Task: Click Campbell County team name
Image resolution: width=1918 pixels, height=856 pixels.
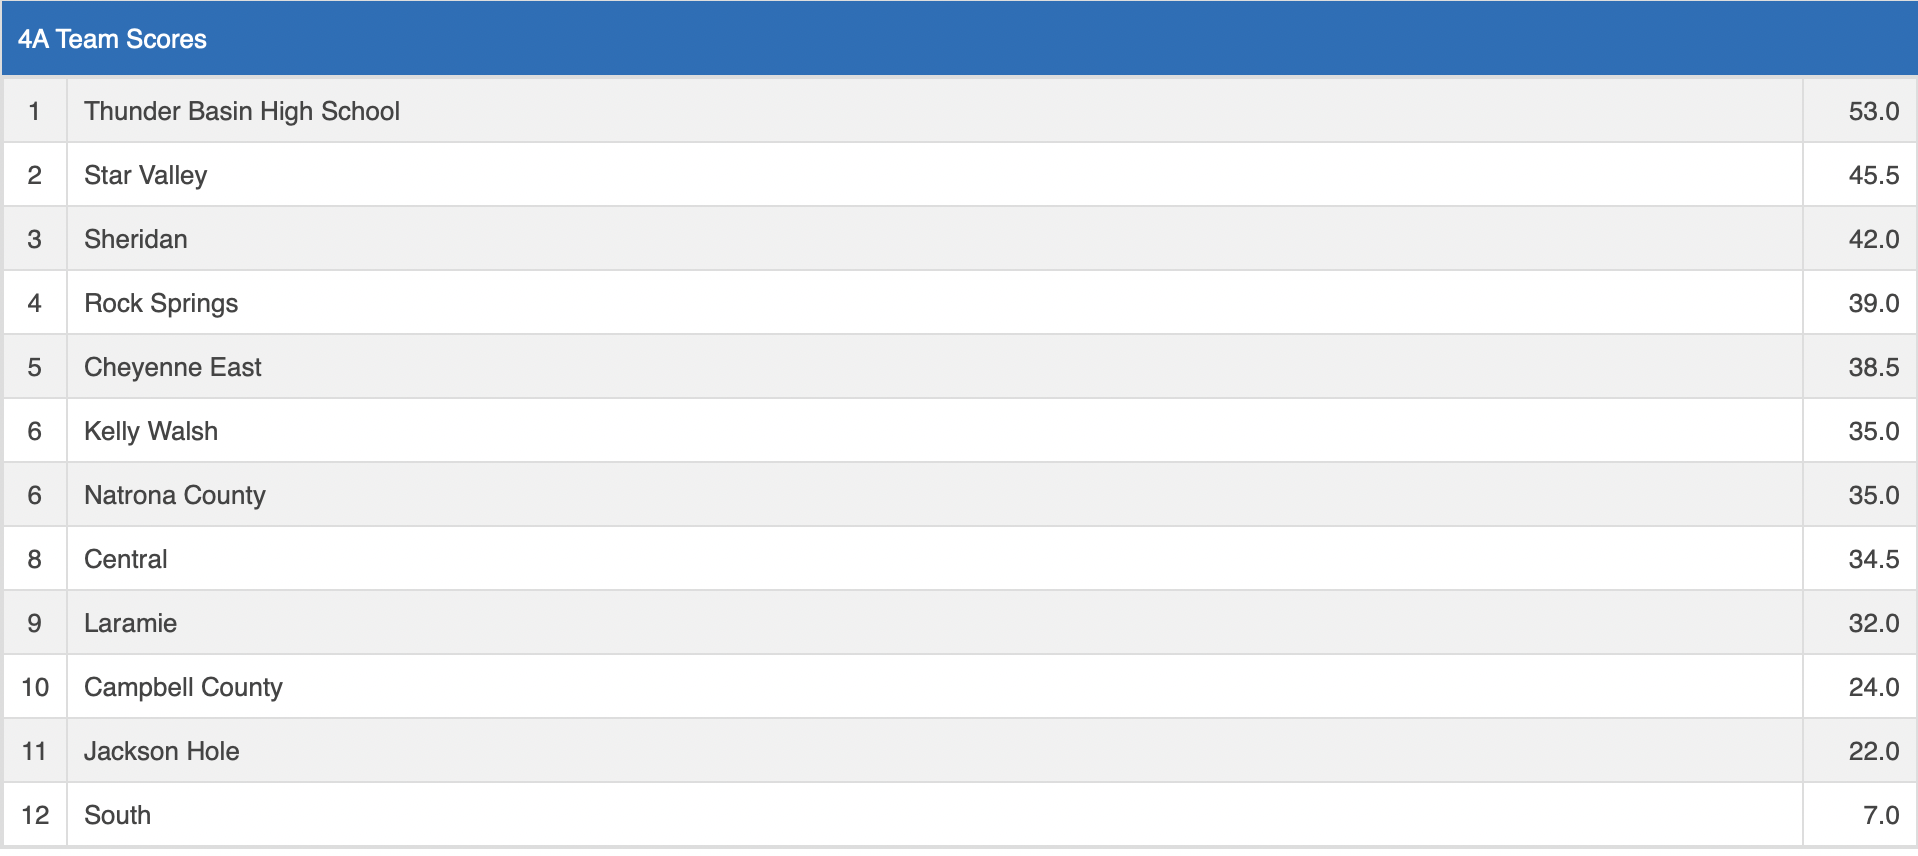Action: click(183, 687)
